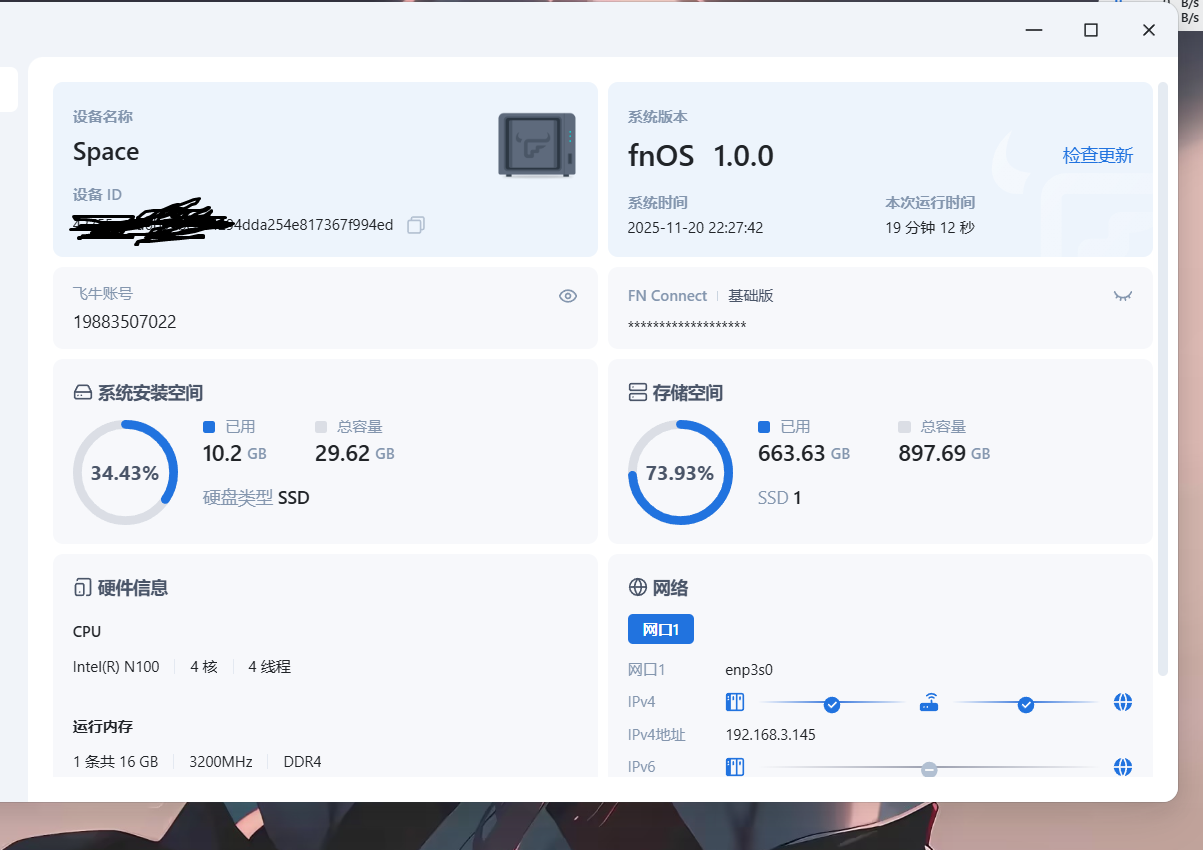Click the NAS device image beside 设备名称
This screenshot has height=850, width=1203.
537,143
